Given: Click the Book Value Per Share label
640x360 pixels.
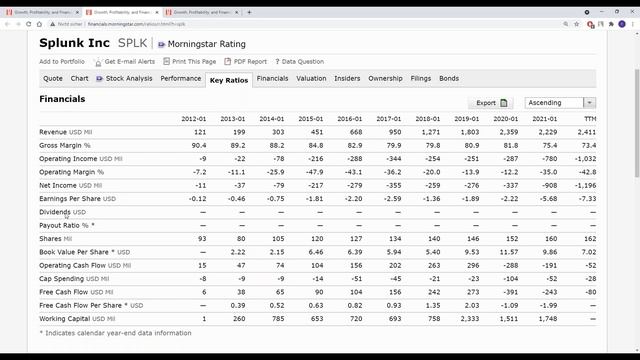Looking at the screenshot, I should coord(84,252).
